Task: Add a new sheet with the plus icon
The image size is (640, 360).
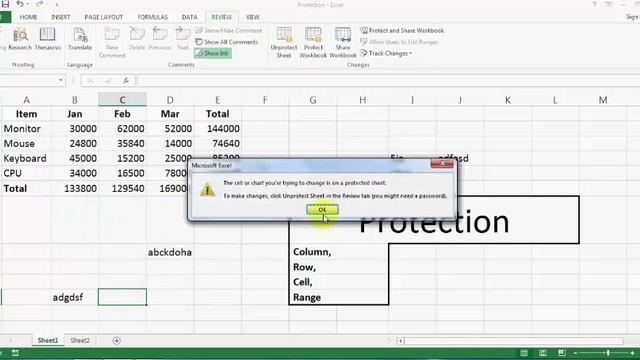Action: [116, 340]
